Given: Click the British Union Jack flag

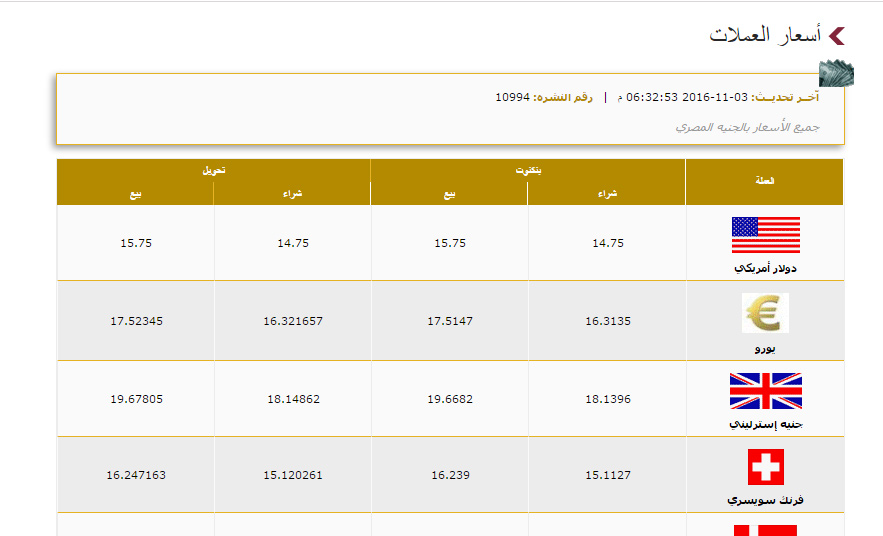Looking at the screenshot, I should point(765,392).
